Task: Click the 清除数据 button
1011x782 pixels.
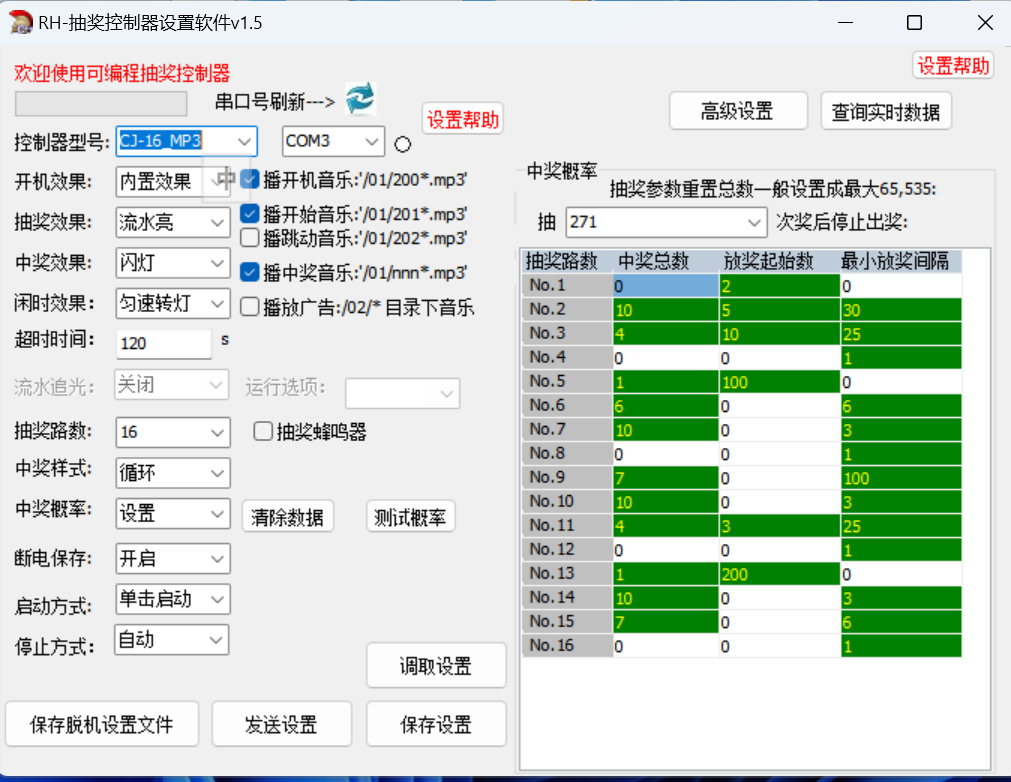Action: [x=287, y=517]
